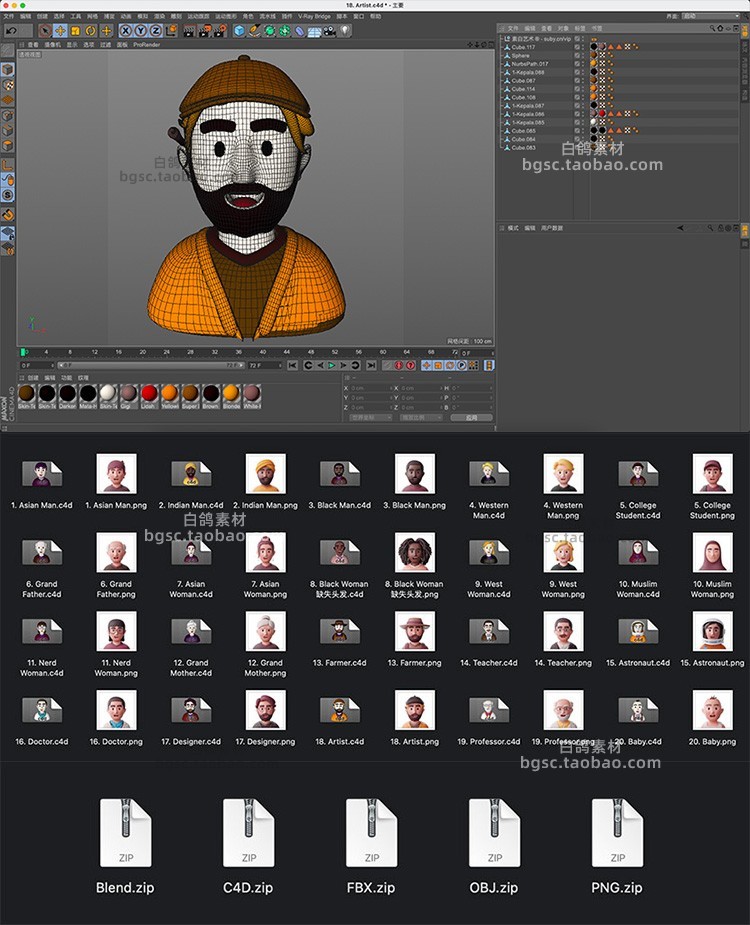Screen dimensions: 750x925
Task: Select the Live Selection tool
Action: click(x=45, y=31)
